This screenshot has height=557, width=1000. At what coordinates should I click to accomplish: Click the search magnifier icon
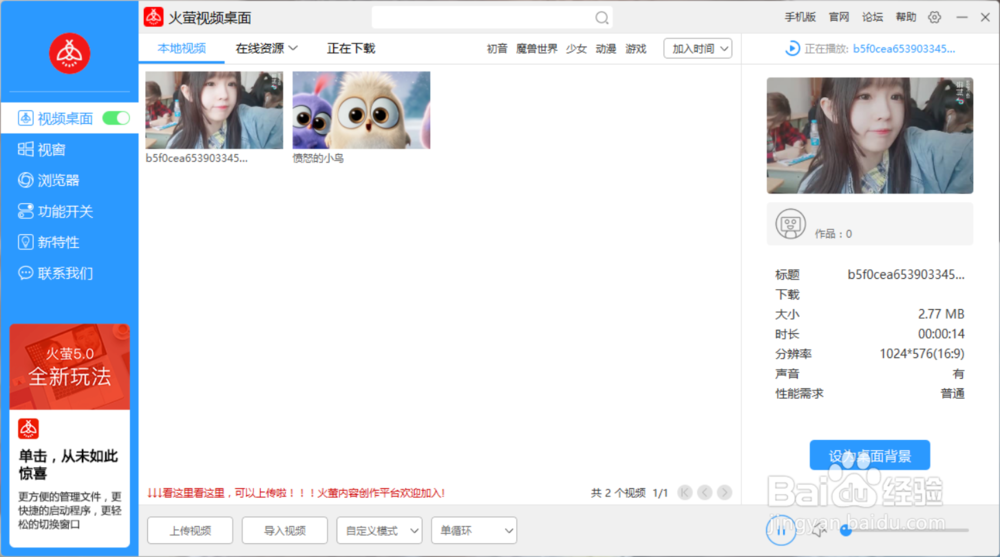pyautogui.click(x=601, y=18)
